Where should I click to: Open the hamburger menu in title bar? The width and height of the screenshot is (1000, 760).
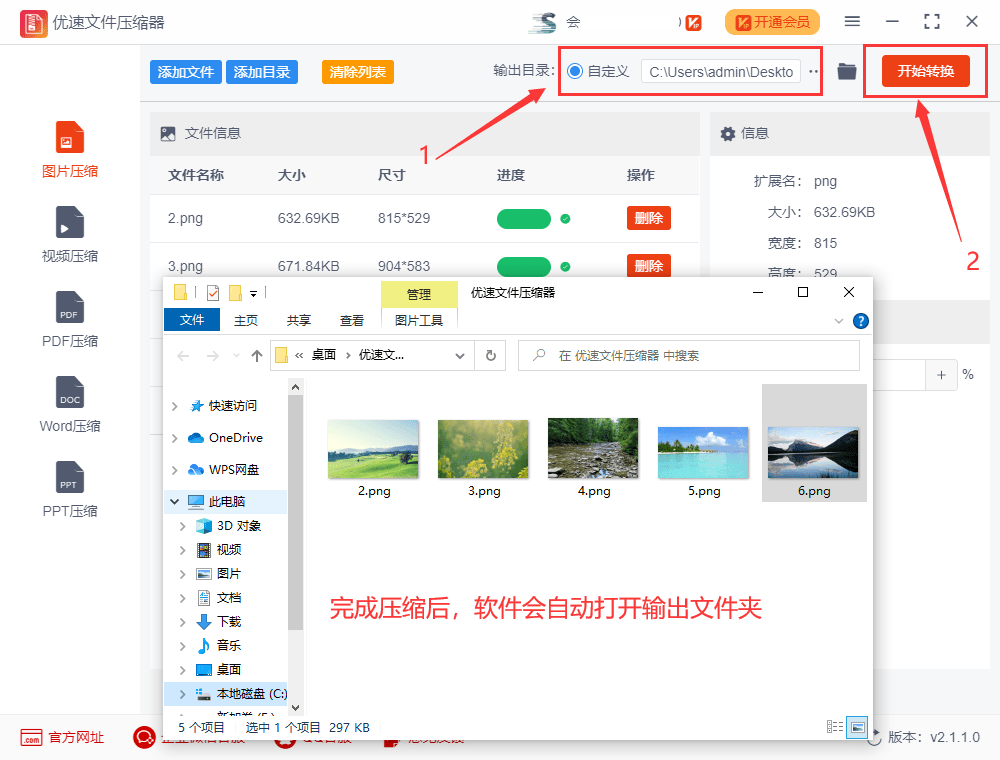(852, 21)
